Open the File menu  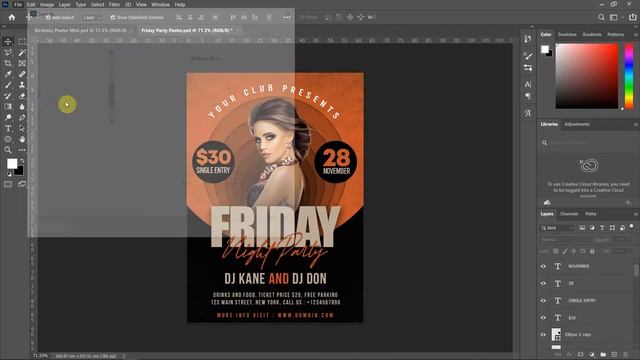18,4
